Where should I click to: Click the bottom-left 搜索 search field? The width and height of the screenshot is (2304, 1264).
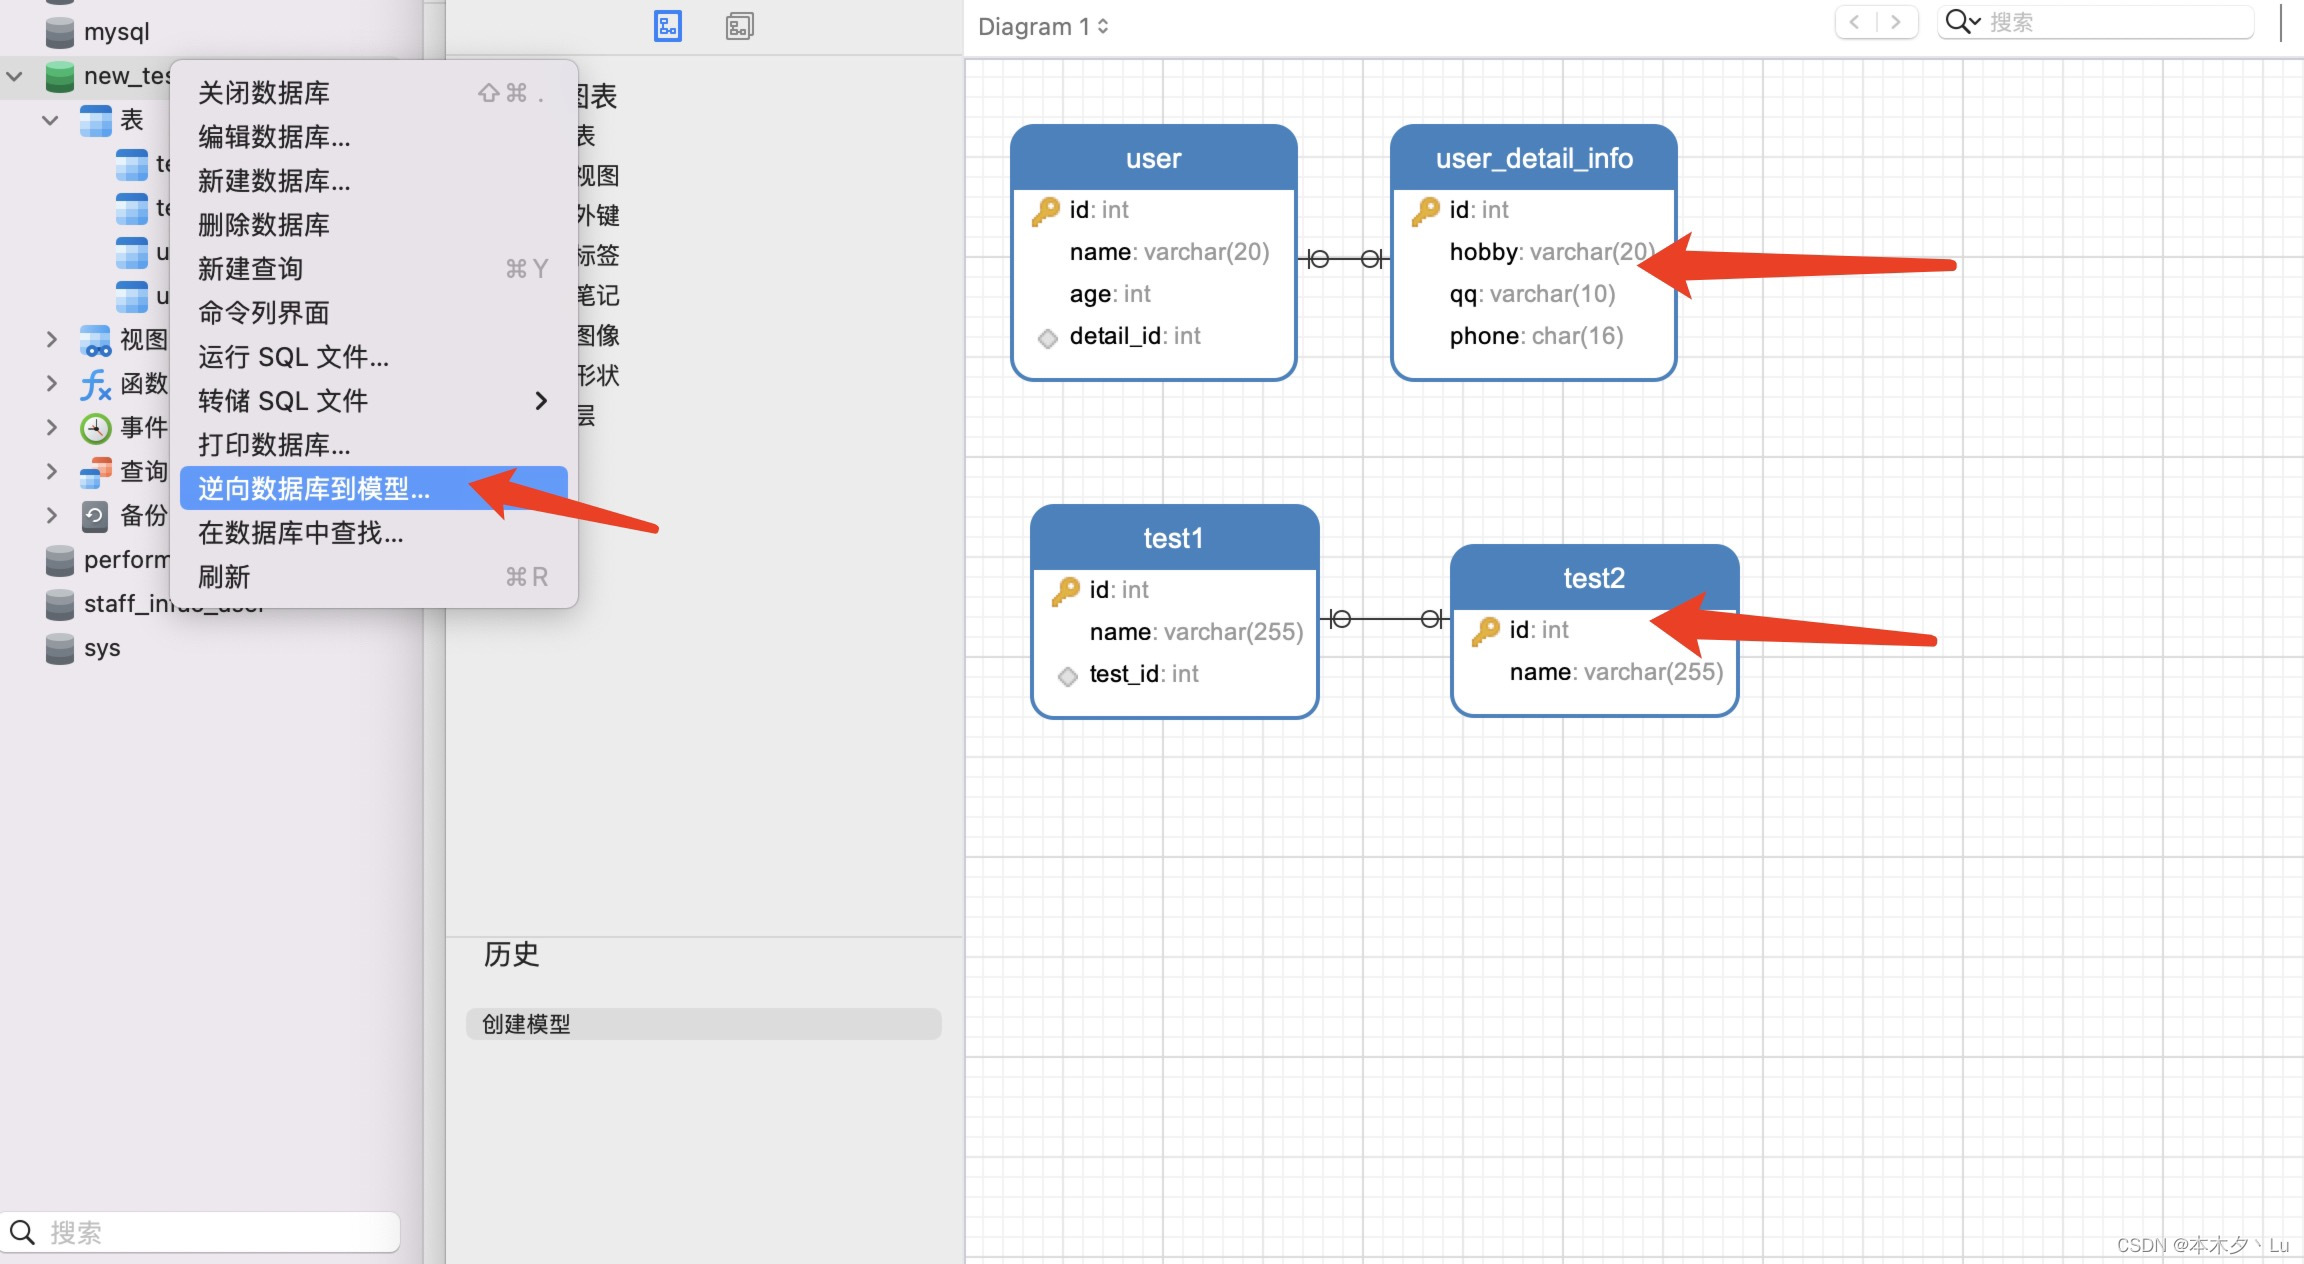click(x=200, y=1232)
